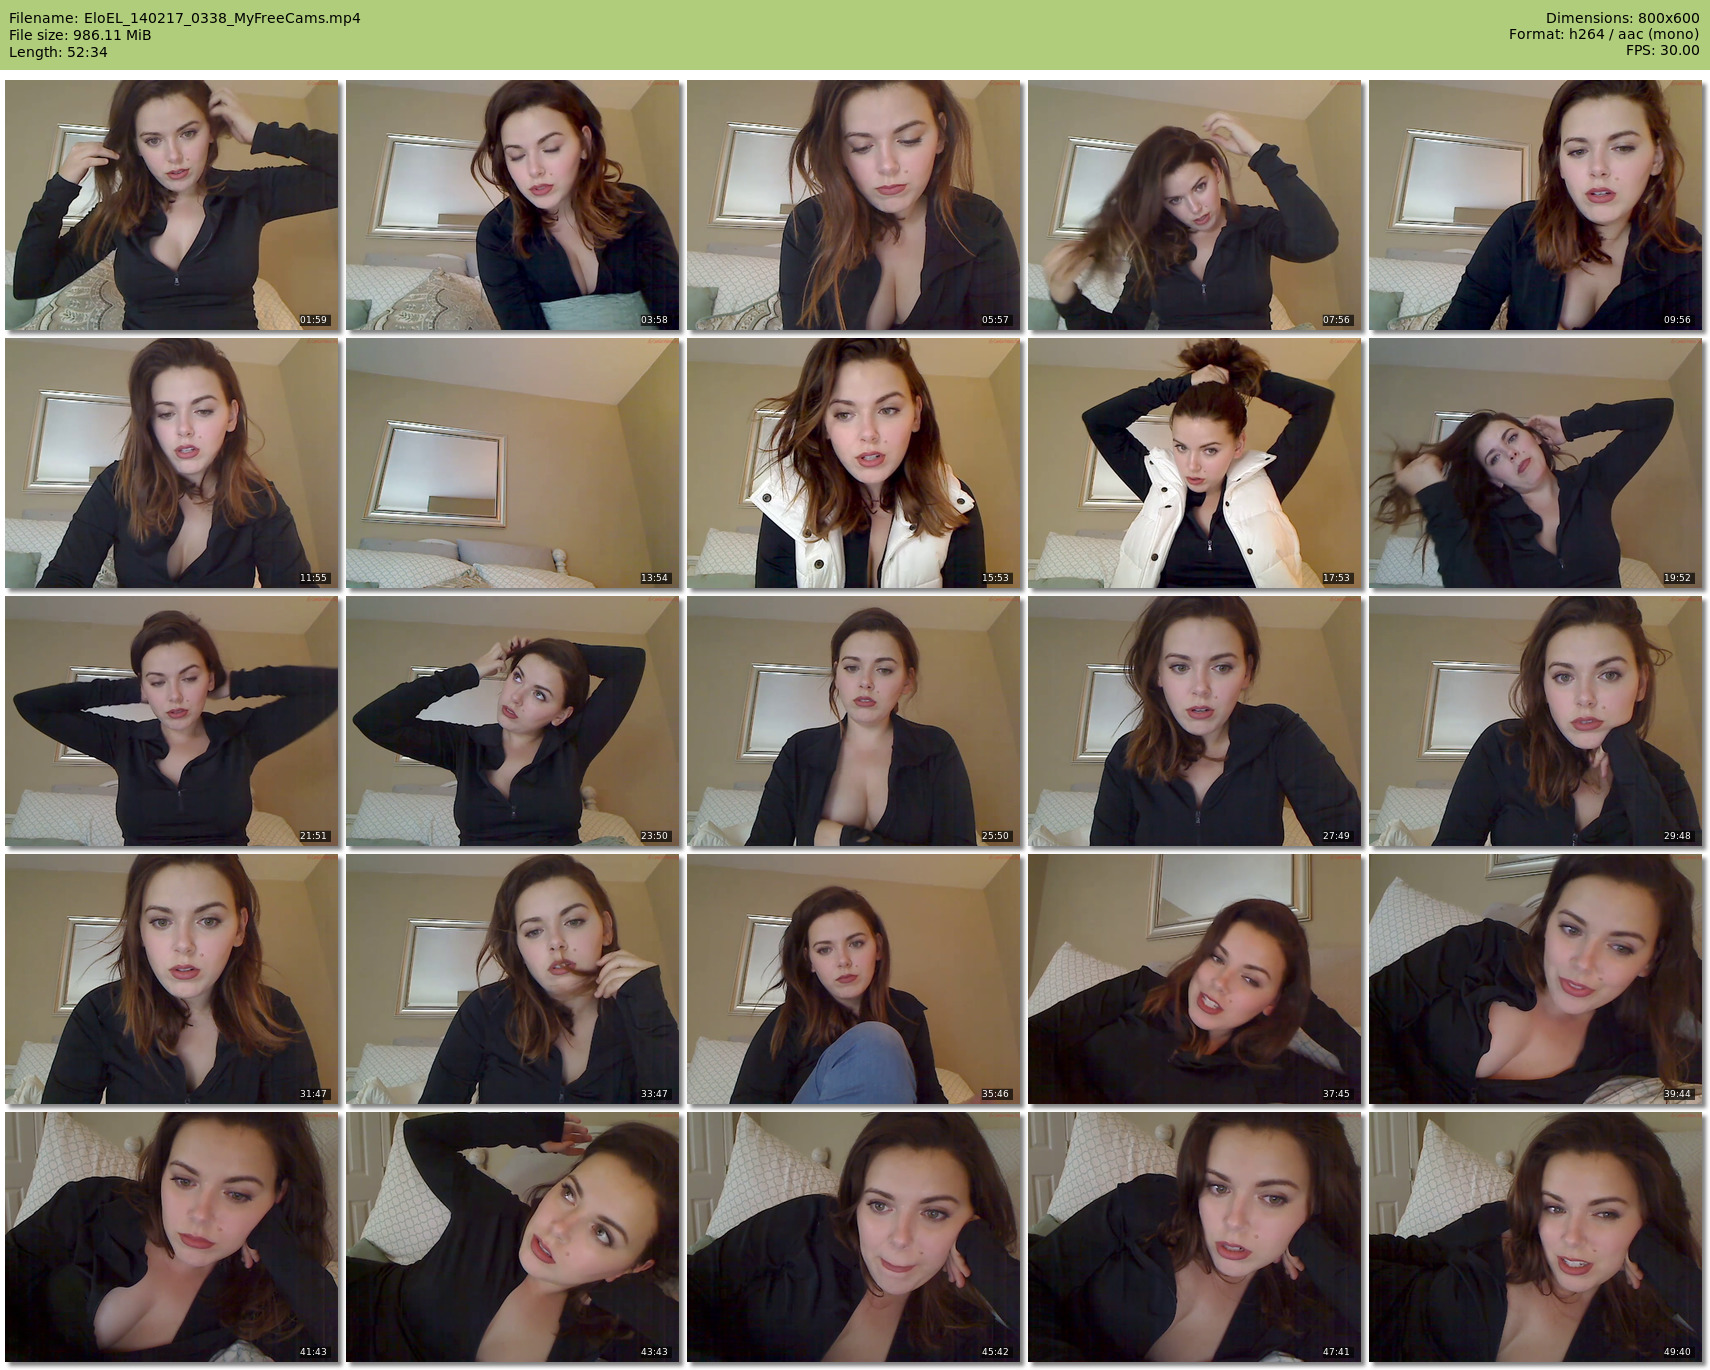Select the thumbnail timestamped 09:56
1710x1370 pixels.
pyautogui.click(x=1535, y=205)
